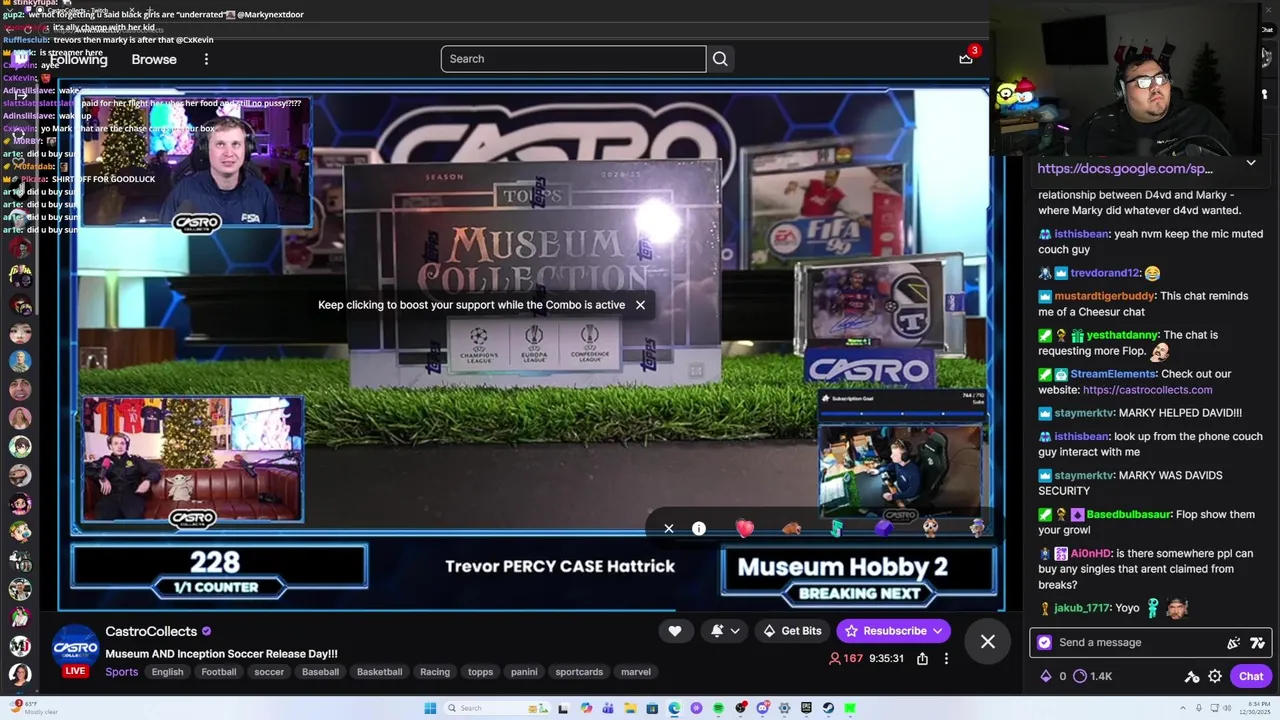The image size is (1280, 720).
Task: Open the three-dot menu beside Browse
Action: [206, 59]
